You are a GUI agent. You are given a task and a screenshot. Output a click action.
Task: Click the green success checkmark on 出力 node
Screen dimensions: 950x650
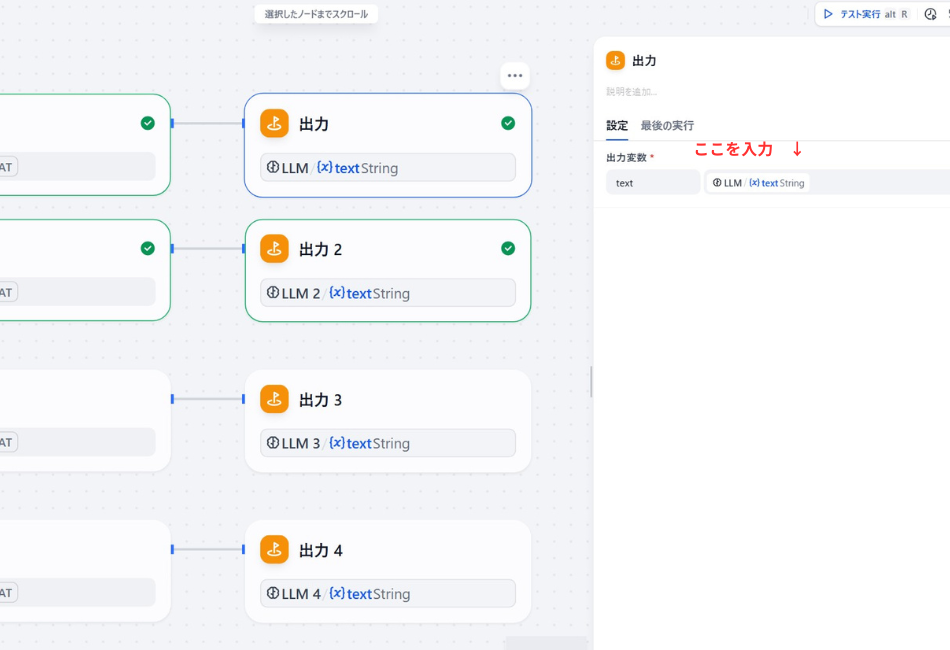(508, 122)
